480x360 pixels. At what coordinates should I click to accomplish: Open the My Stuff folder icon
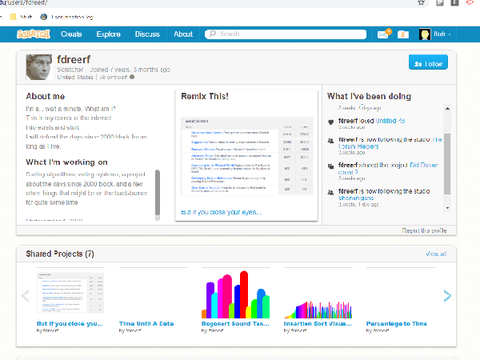point(403,34)
